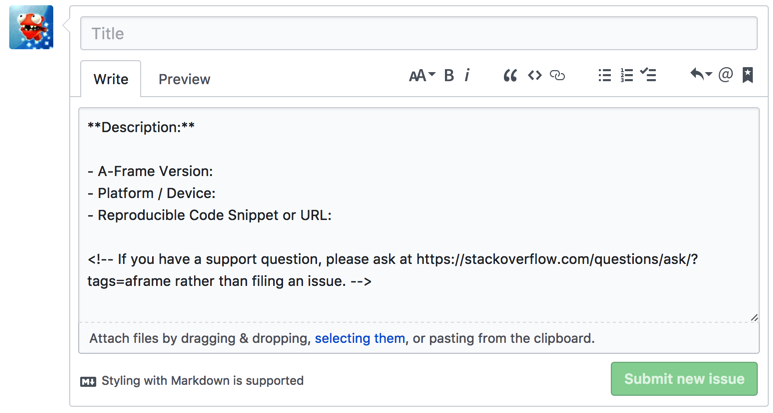The width and height of the screenshot is (773, 413).
Task: Click the '- A-Frame Version:' line
Action: click(x=150, y=171)
